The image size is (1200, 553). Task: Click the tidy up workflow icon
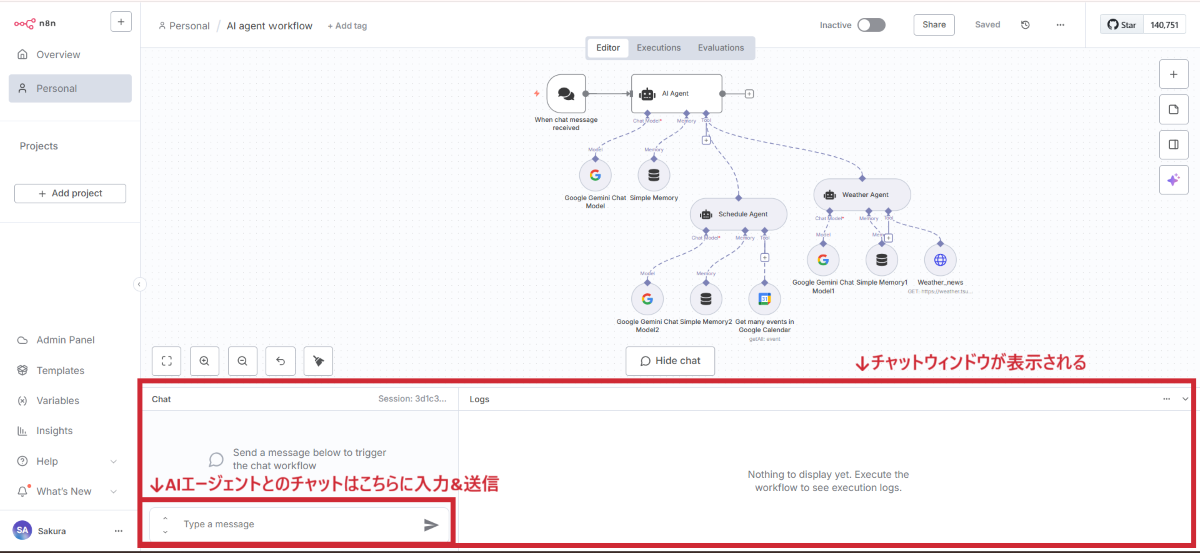318,361
